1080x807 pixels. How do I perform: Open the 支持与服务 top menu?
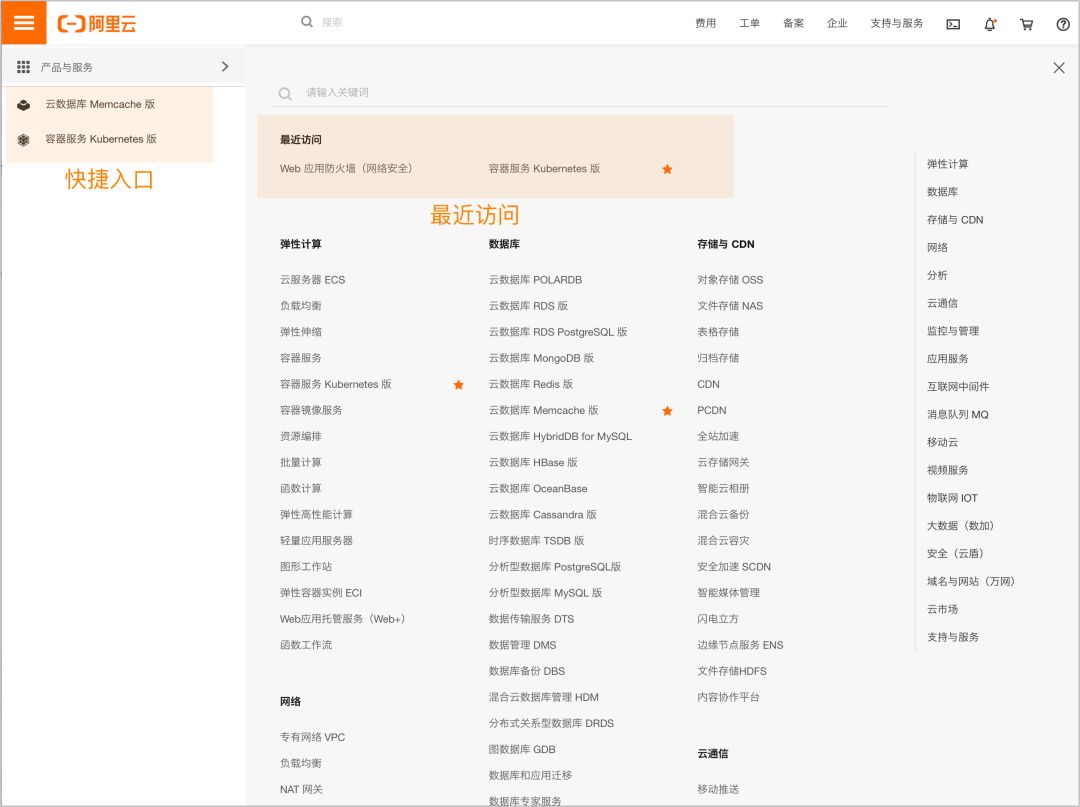pyautogui.click(x=897, y=23)
